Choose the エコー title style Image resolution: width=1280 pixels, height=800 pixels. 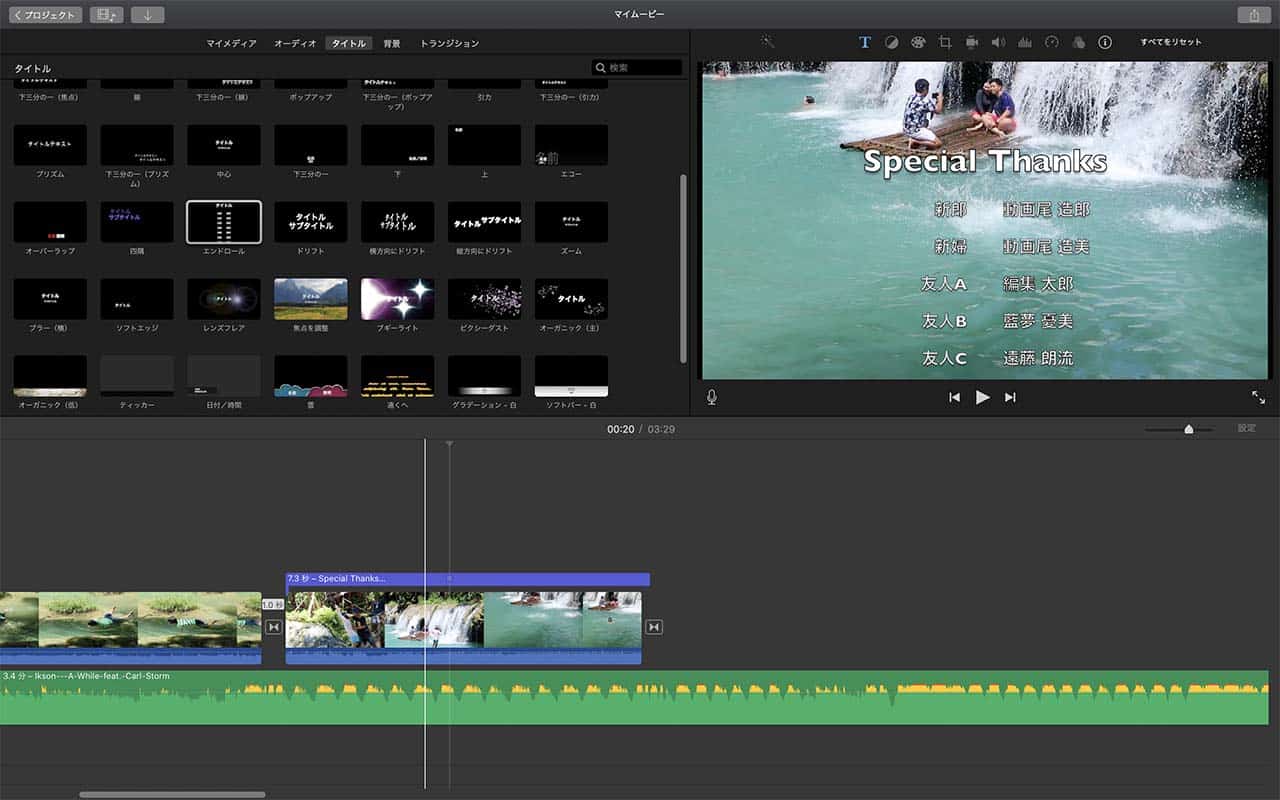571,145
